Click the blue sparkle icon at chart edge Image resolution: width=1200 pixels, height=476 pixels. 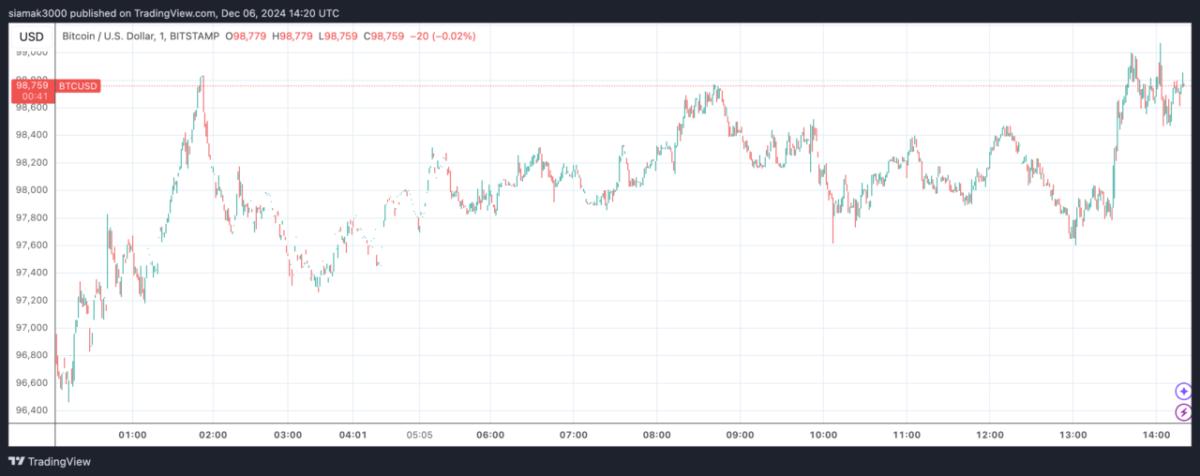pos(1183,391)
